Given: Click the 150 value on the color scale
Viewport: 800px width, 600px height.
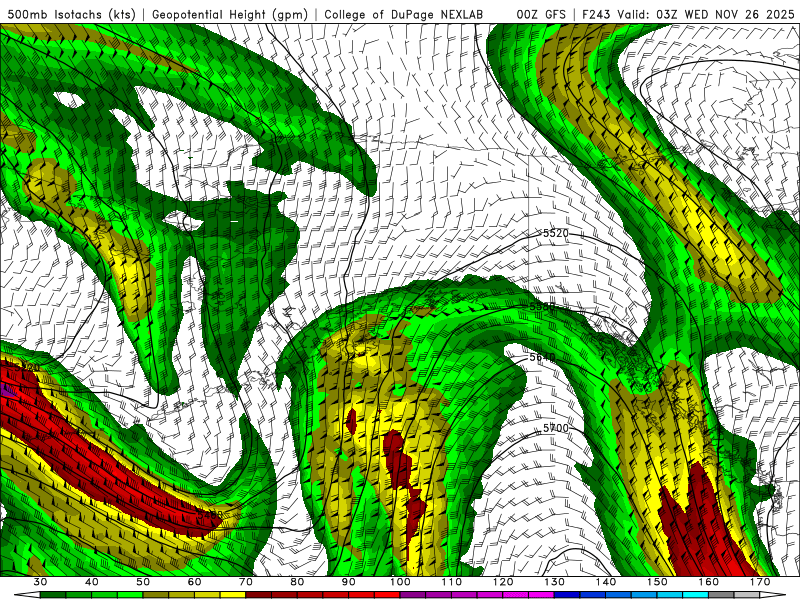Looking at the screenshot, I should click(x=658, y=582).
